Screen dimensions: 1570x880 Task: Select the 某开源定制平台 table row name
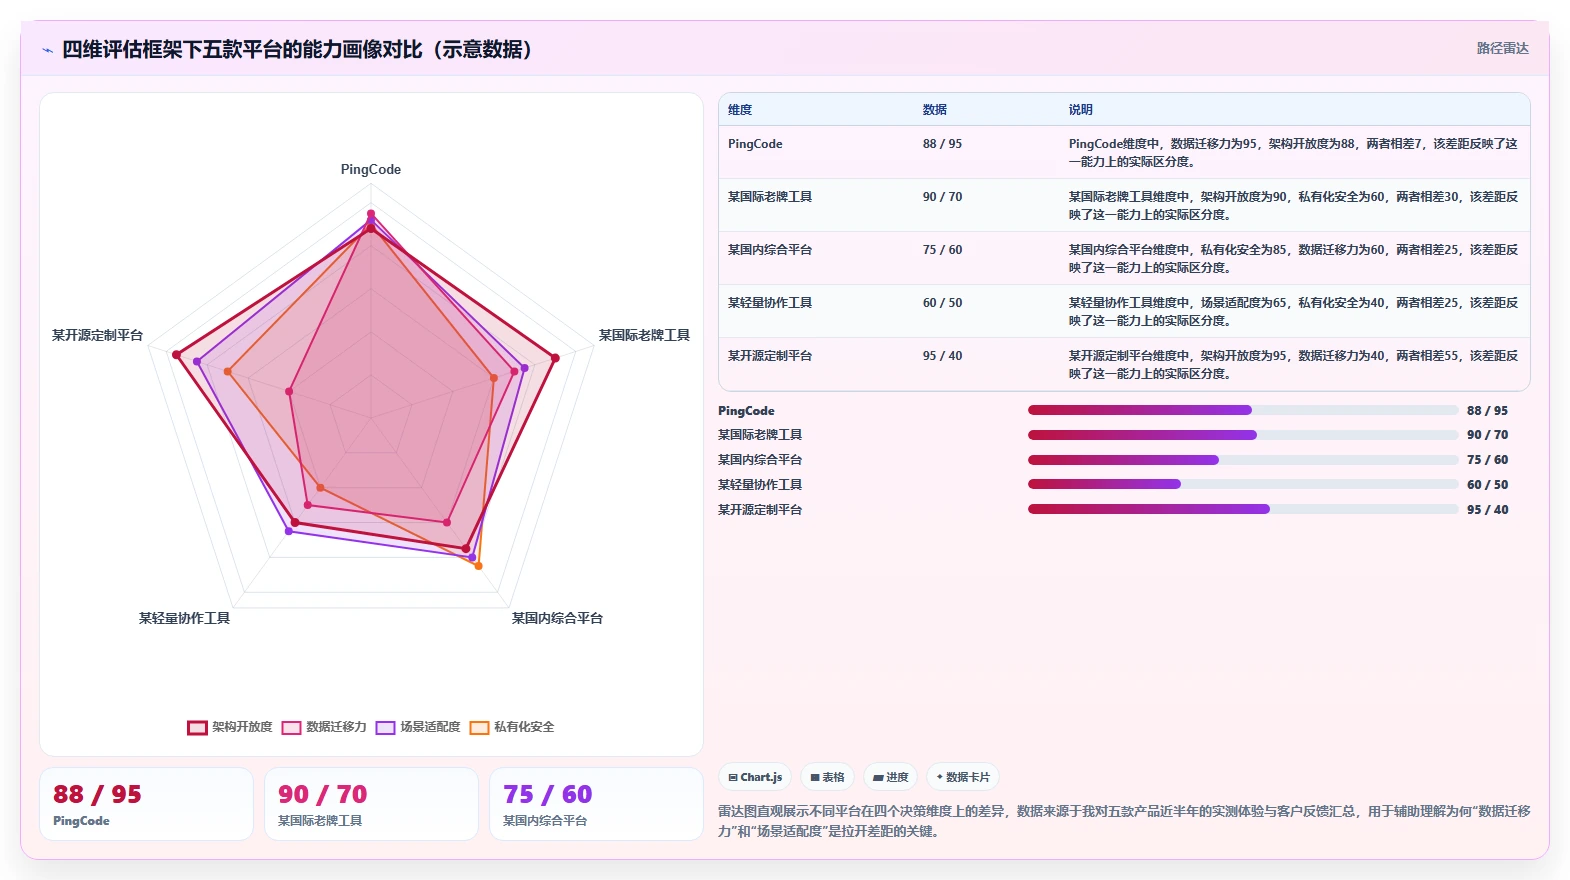pos(770,356)
